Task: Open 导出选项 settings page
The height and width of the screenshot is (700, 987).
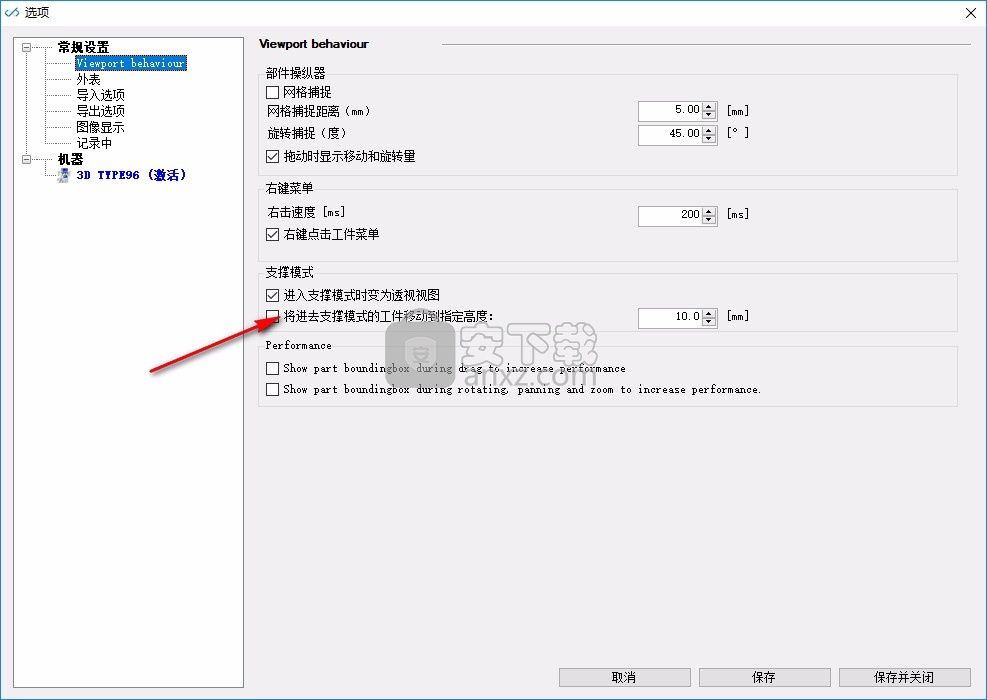Action: [100, 111]
